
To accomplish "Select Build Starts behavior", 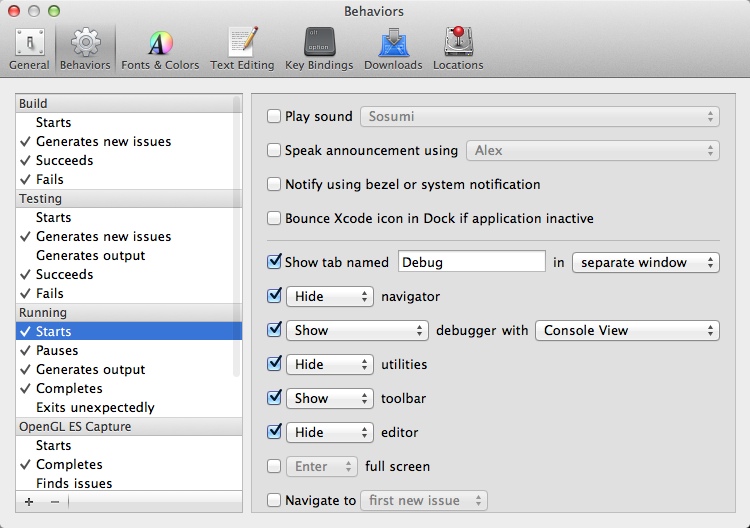I will pos(129,122).
